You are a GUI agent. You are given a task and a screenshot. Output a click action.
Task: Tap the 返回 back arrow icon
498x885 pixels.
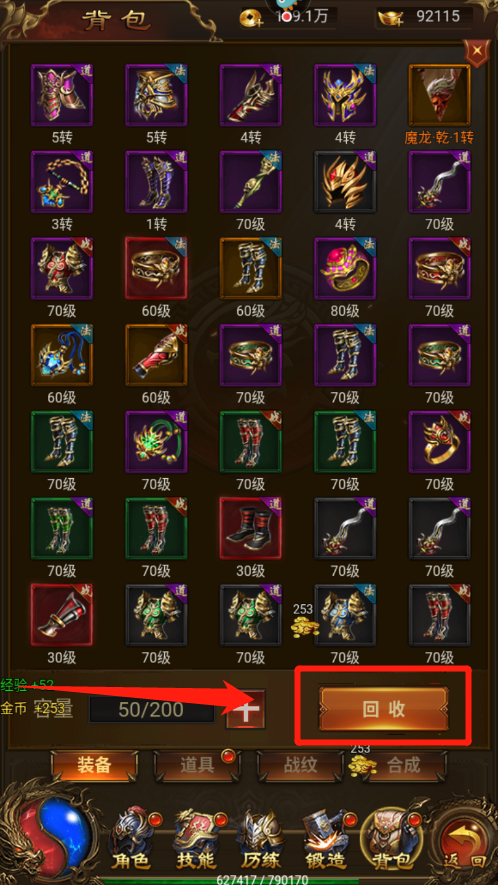coord(462,839)
